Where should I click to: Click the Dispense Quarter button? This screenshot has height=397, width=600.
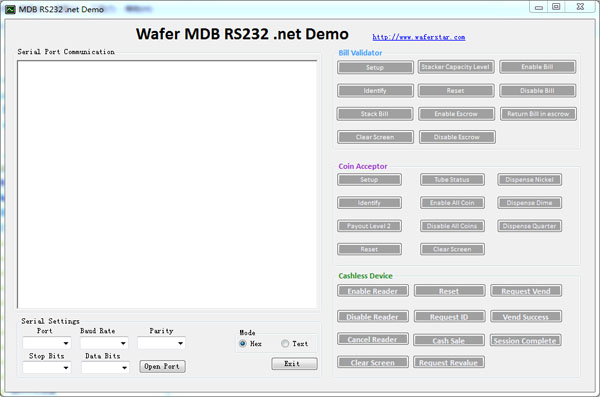pyautogui.click(x=530, y=226)
